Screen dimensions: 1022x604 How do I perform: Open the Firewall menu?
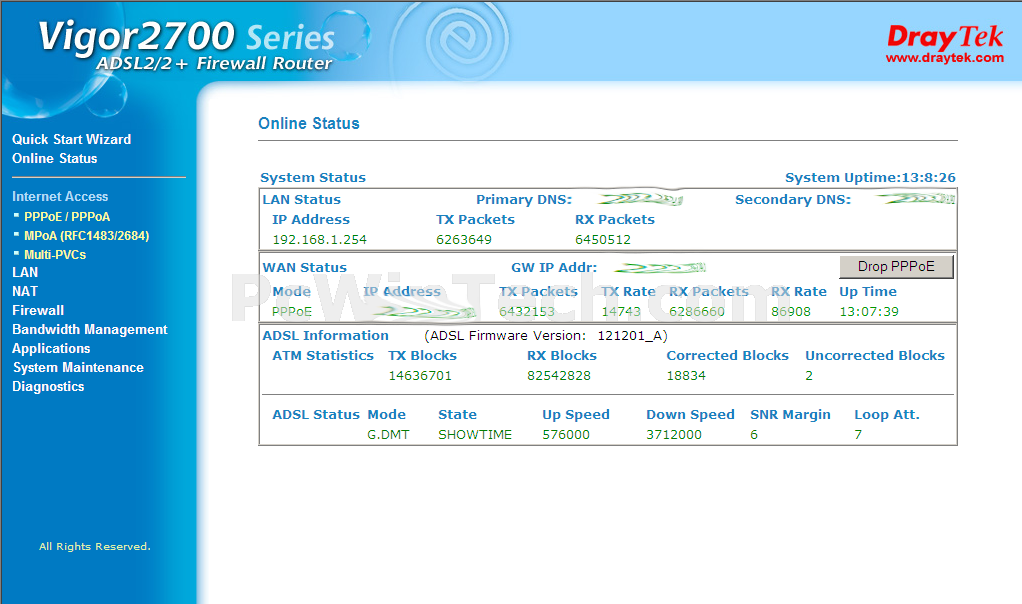pos(38,310)
